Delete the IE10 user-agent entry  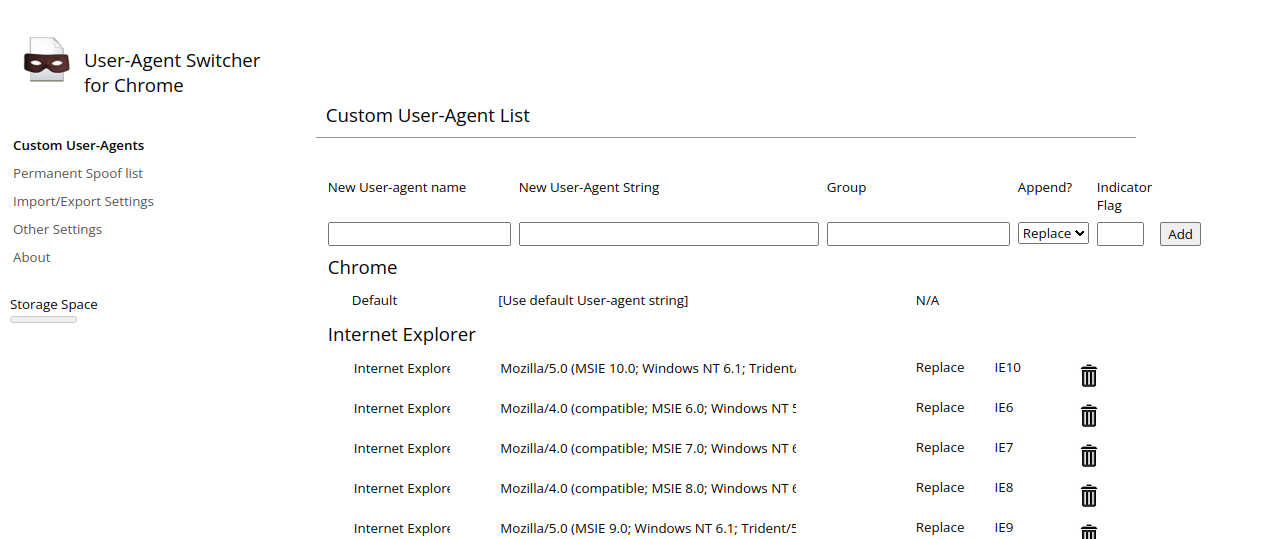pyautogui.click(x=1089, y=376)
